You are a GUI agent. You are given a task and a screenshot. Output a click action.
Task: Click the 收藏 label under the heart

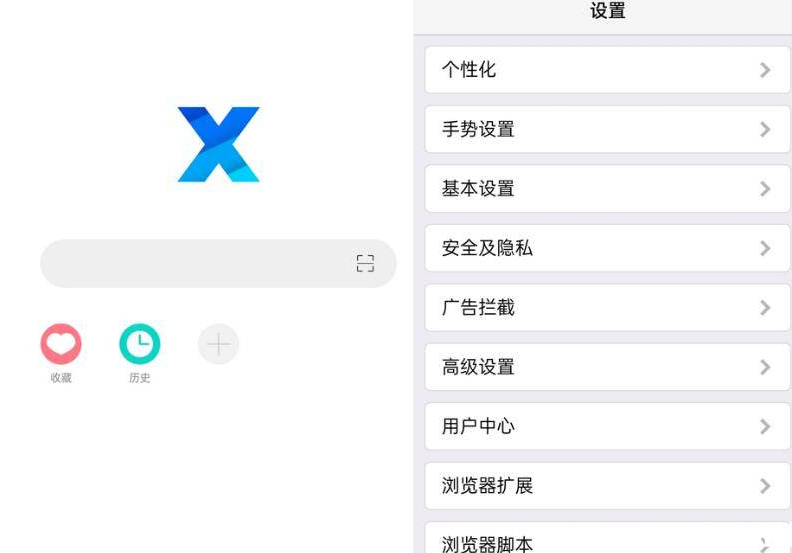click(x=61, y=378)
